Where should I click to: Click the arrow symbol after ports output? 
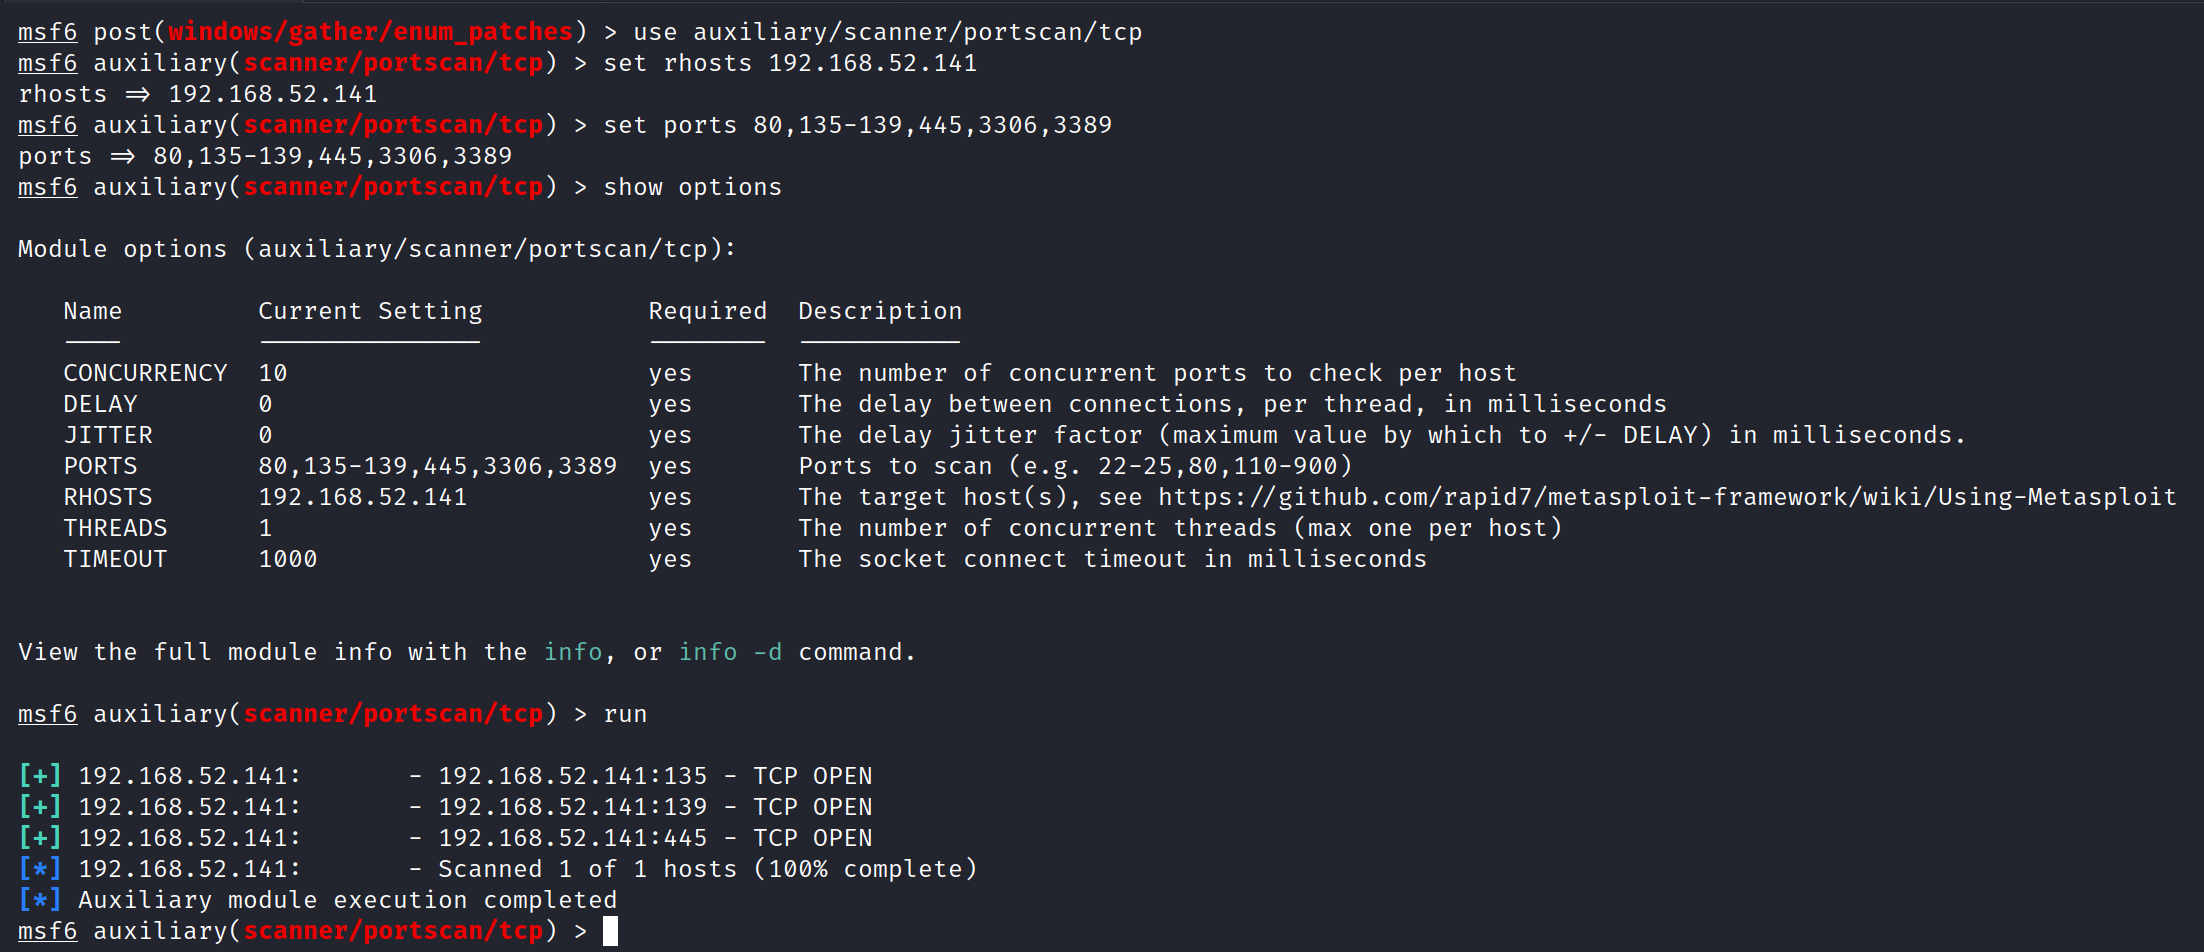click(122, 156)
